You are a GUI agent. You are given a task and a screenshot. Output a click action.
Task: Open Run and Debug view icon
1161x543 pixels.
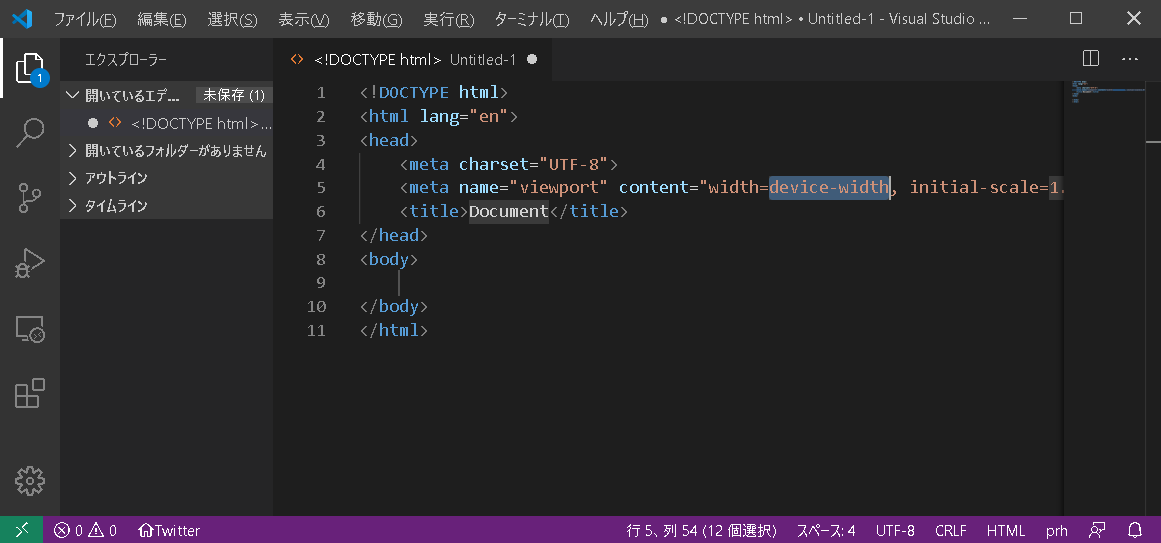tap(30, 263)
